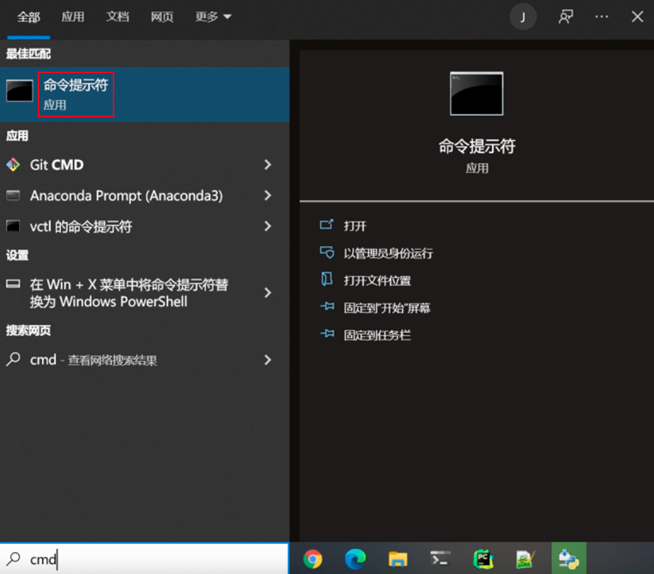Select Anaconda Prompt (Anaconda3) result
Viewport: 654px width, 574px height.
click(126, 196)
